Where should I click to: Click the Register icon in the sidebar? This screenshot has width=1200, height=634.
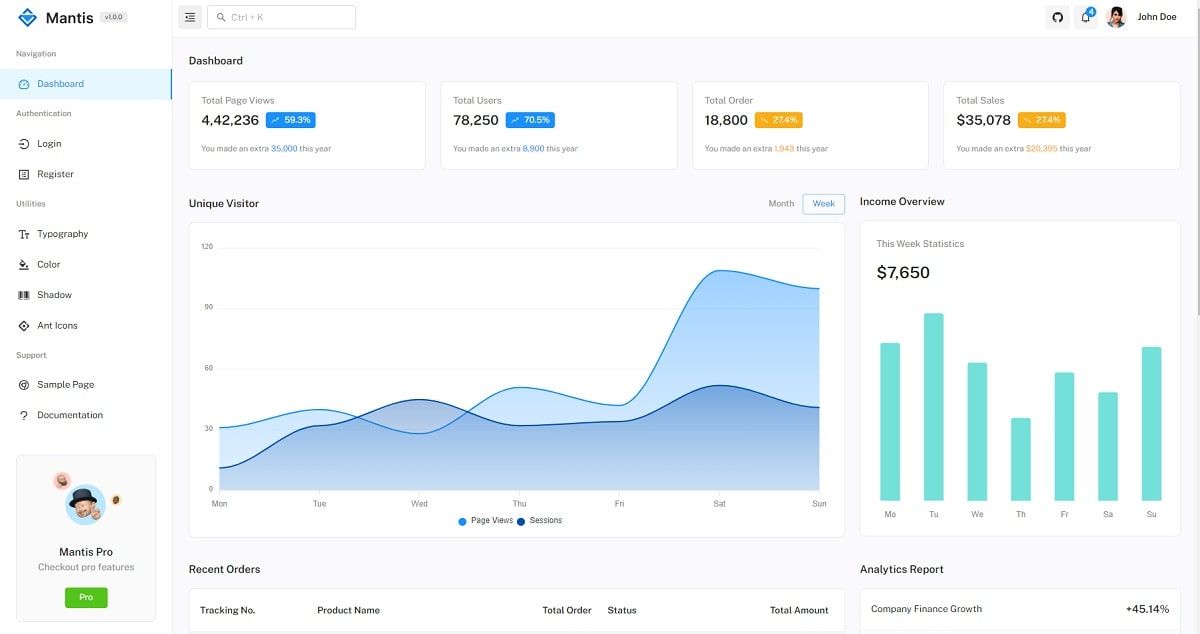(x=24, y=173)
